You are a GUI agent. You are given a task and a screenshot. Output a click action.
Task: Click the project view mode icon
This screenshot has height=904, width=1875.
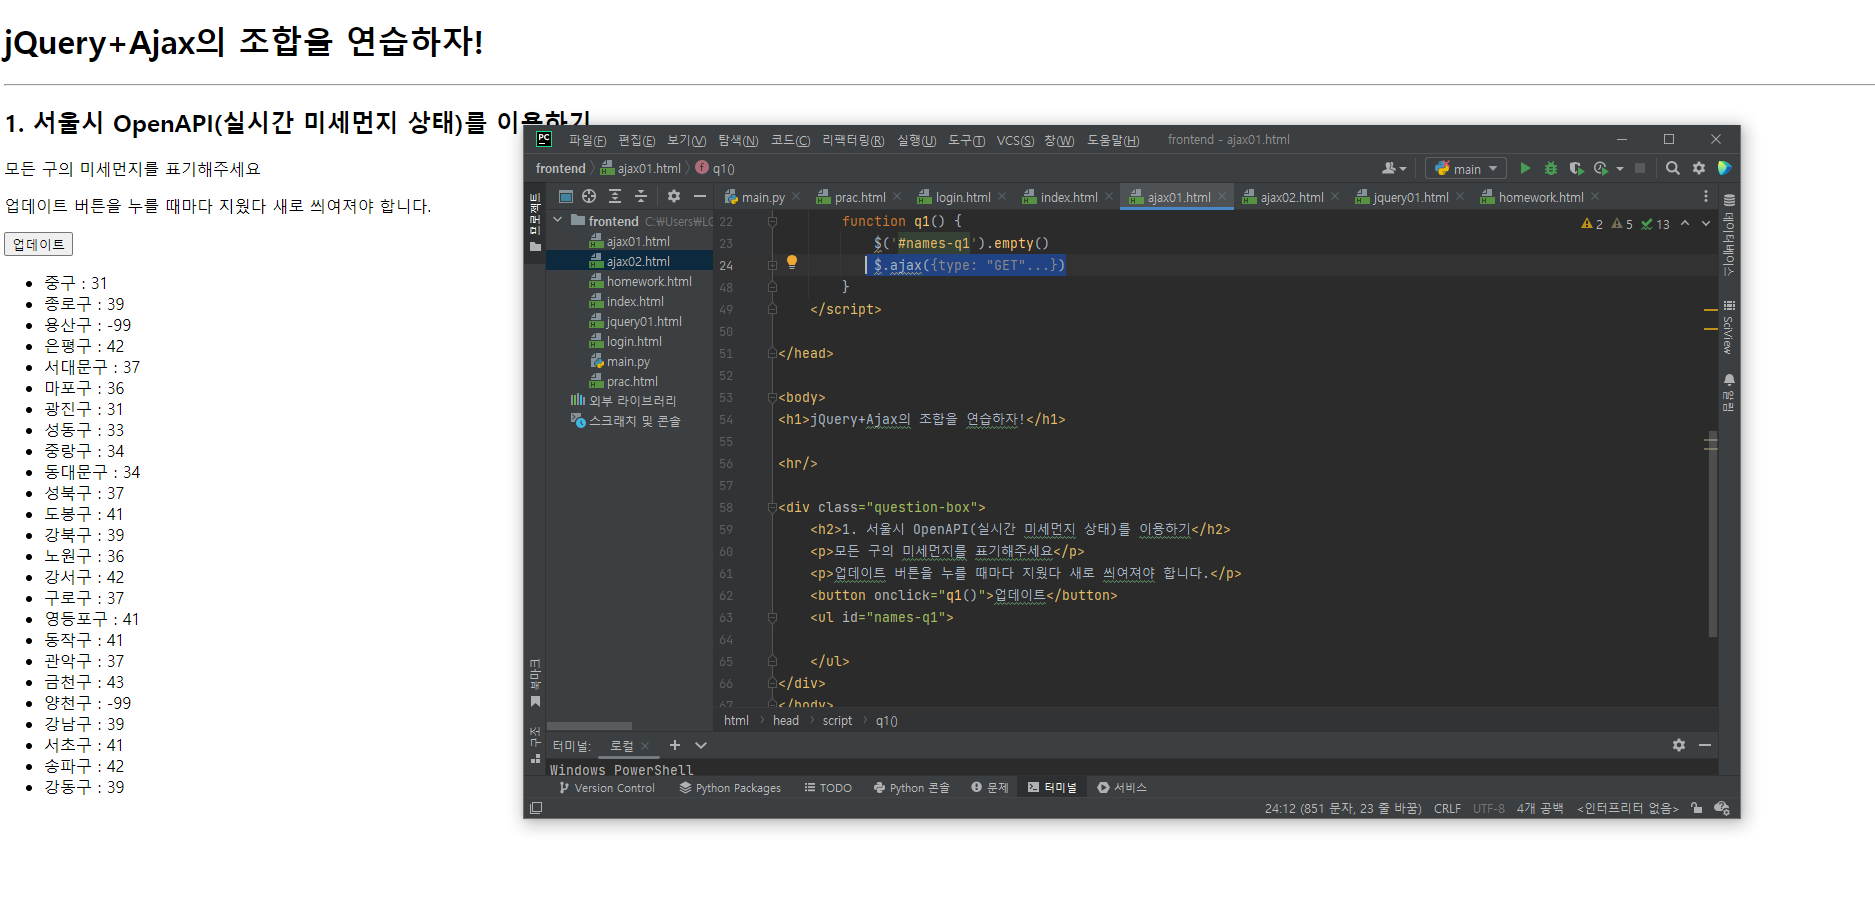[566, 196]
